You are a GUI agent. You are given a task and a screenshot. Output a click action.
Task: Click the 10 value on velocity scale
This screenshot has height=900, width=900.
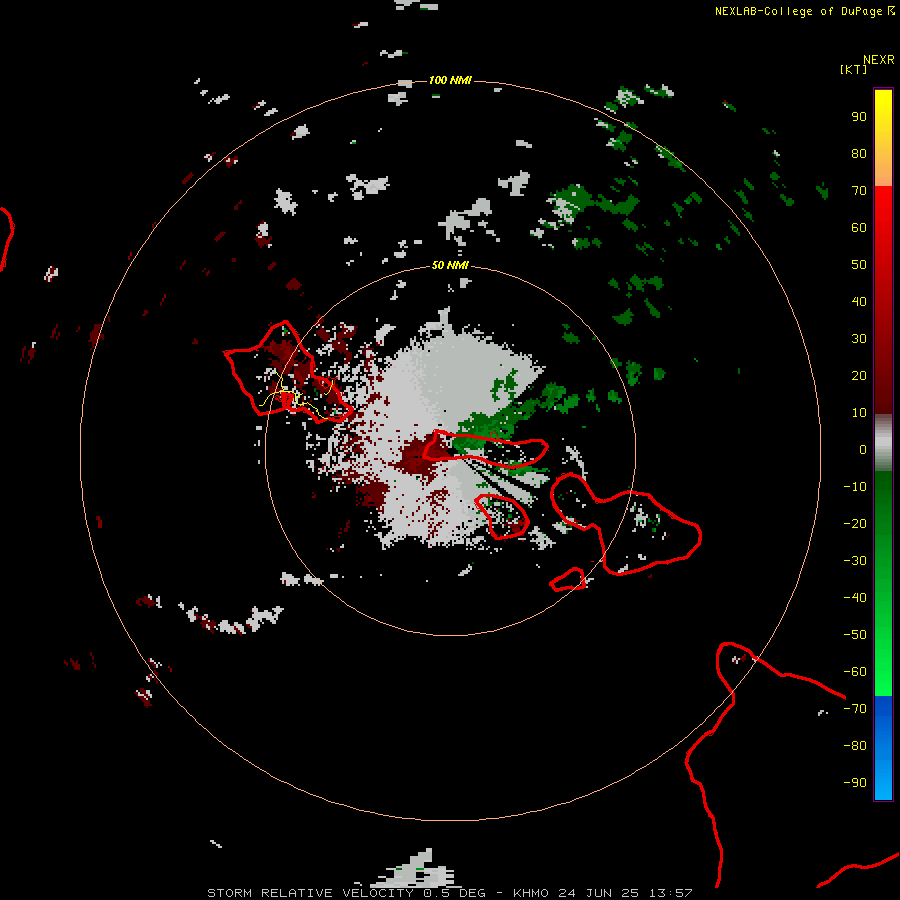pyautogui.click(x=859, y=413)
